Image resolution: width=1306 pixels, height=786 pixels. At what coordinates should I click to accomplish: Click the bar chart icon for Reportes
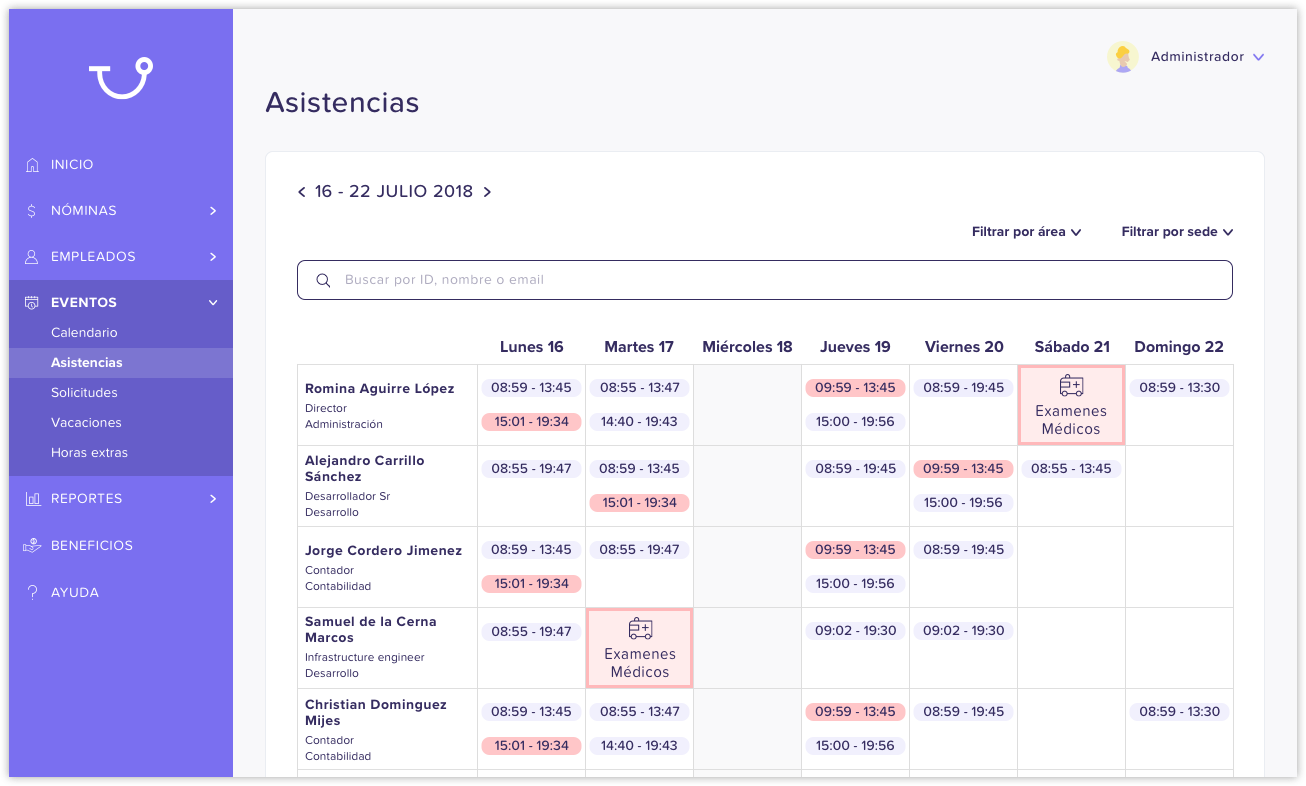32,499
